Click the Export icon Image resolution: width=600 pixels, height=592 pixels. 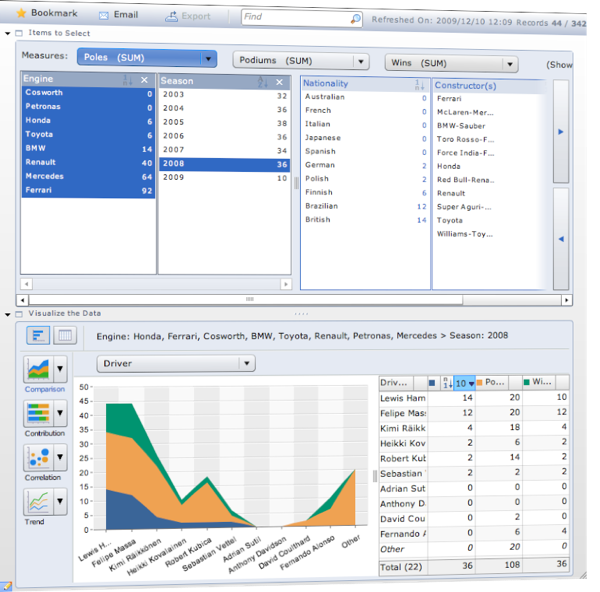(171, 16)
